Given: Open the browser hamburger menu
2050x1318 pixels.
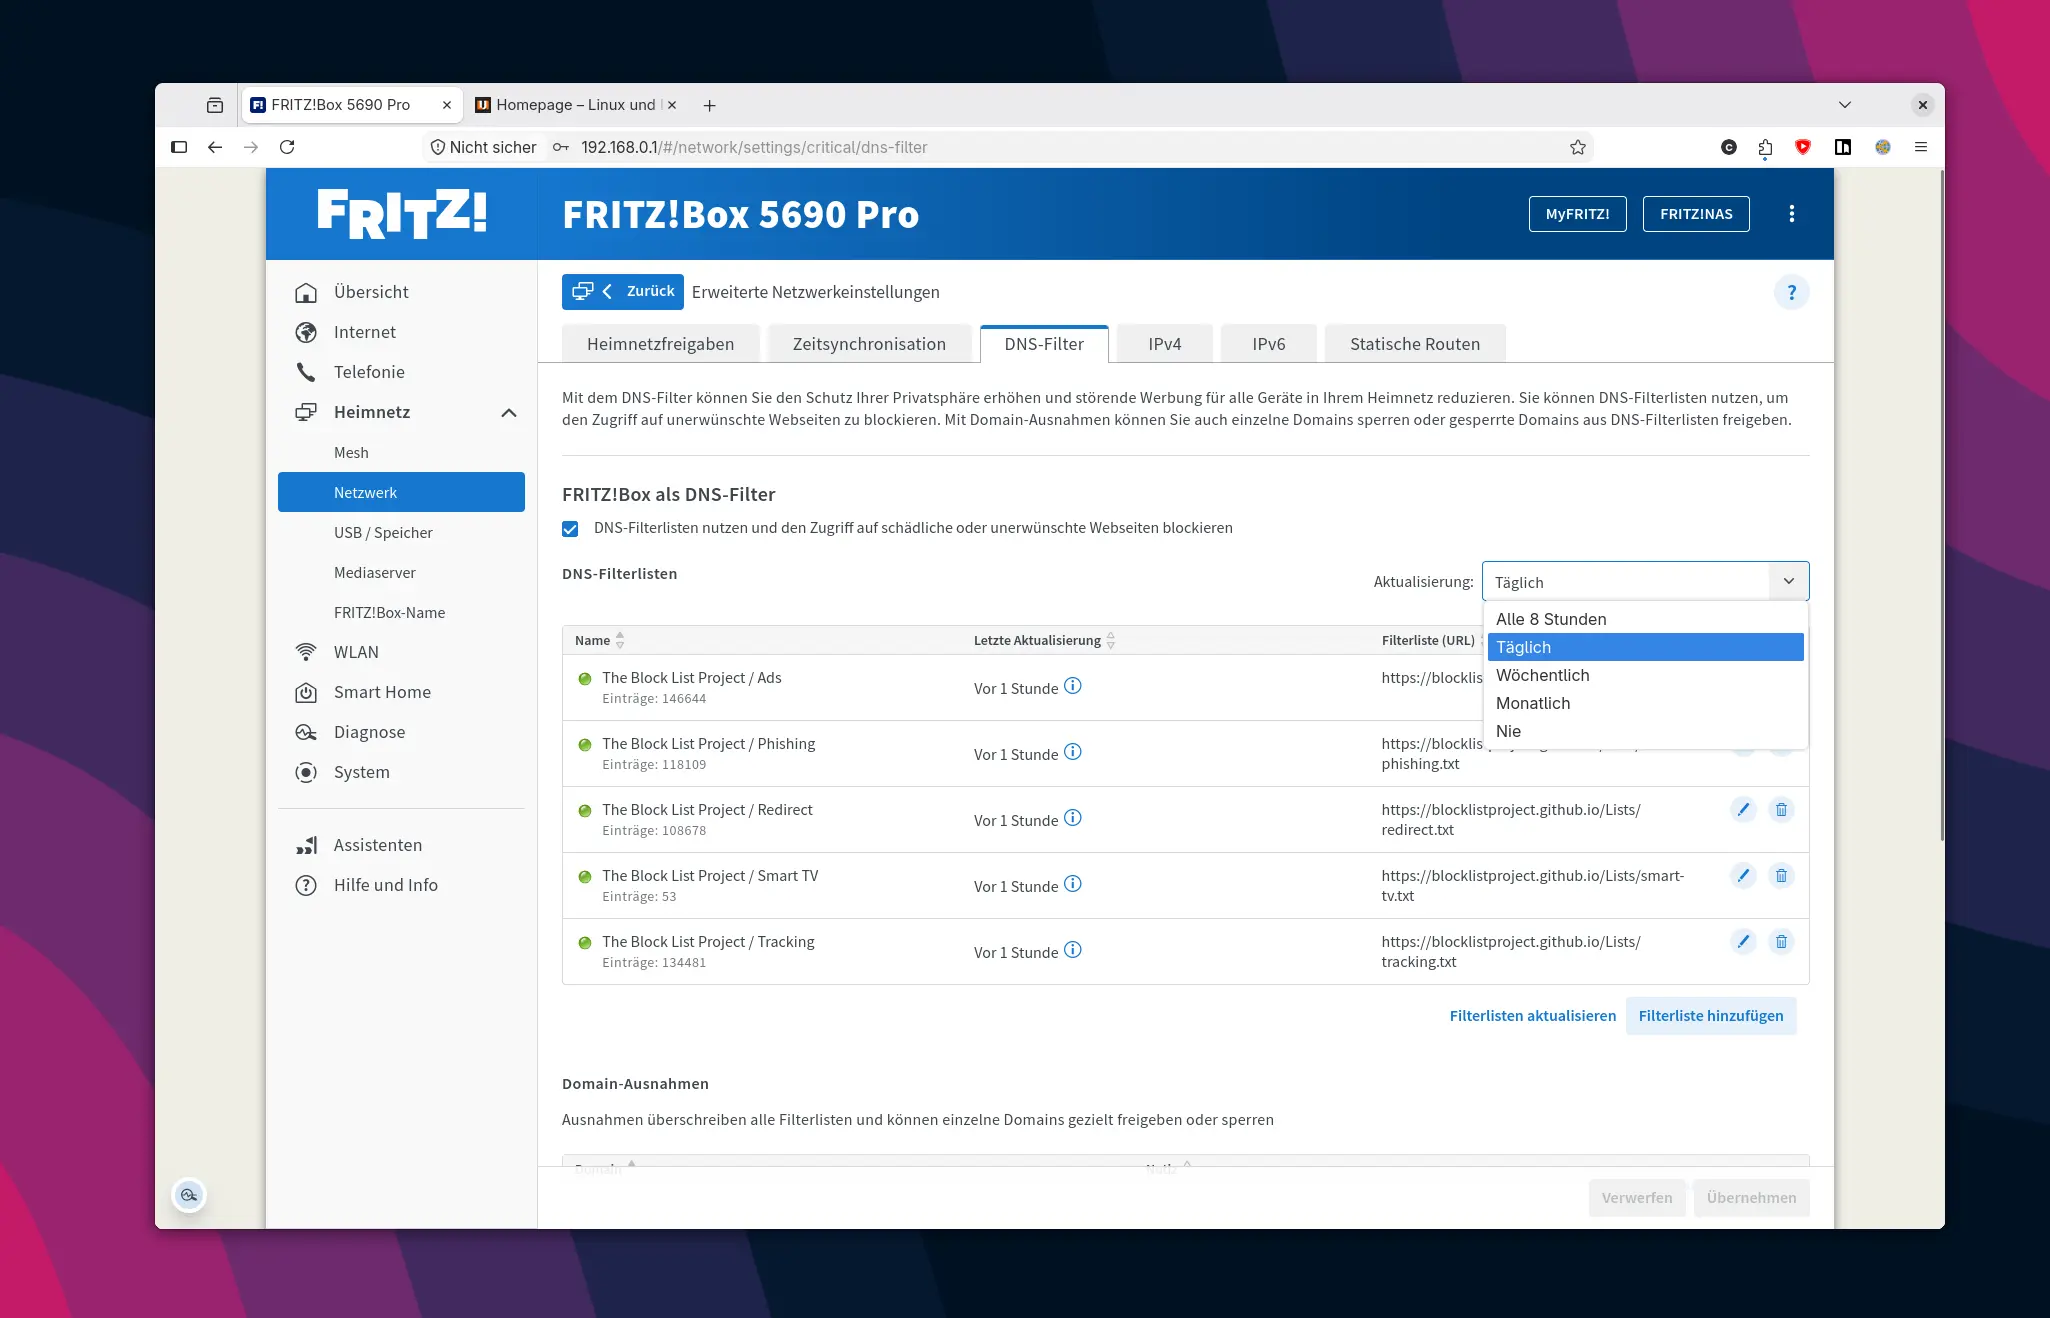Looking at the screenshot, I should click(1920, 147).
